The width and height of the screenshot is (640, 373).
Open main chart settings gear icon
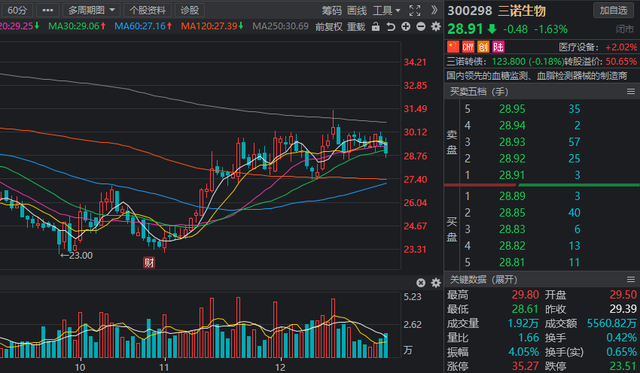(x=436, y=27)
